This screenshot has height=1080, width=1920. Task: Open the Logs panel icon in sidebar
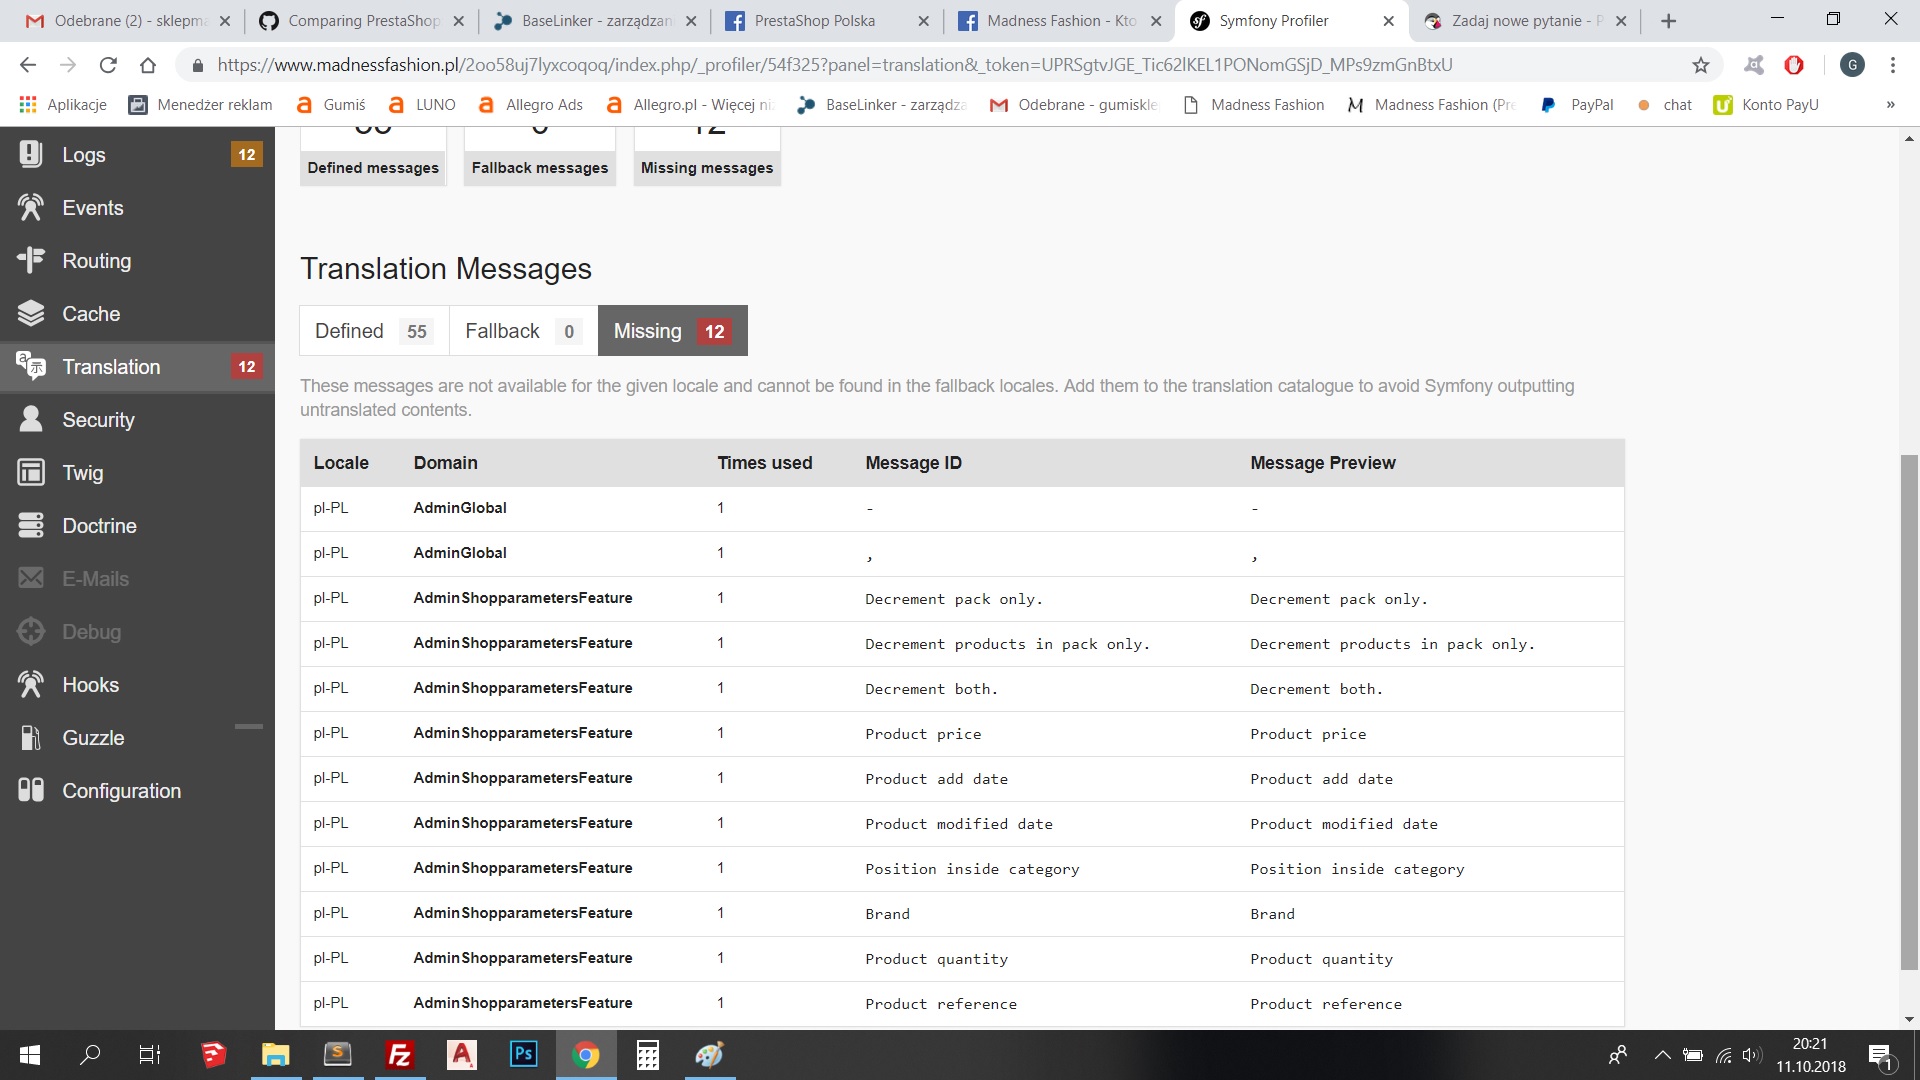tap(31, 154)
